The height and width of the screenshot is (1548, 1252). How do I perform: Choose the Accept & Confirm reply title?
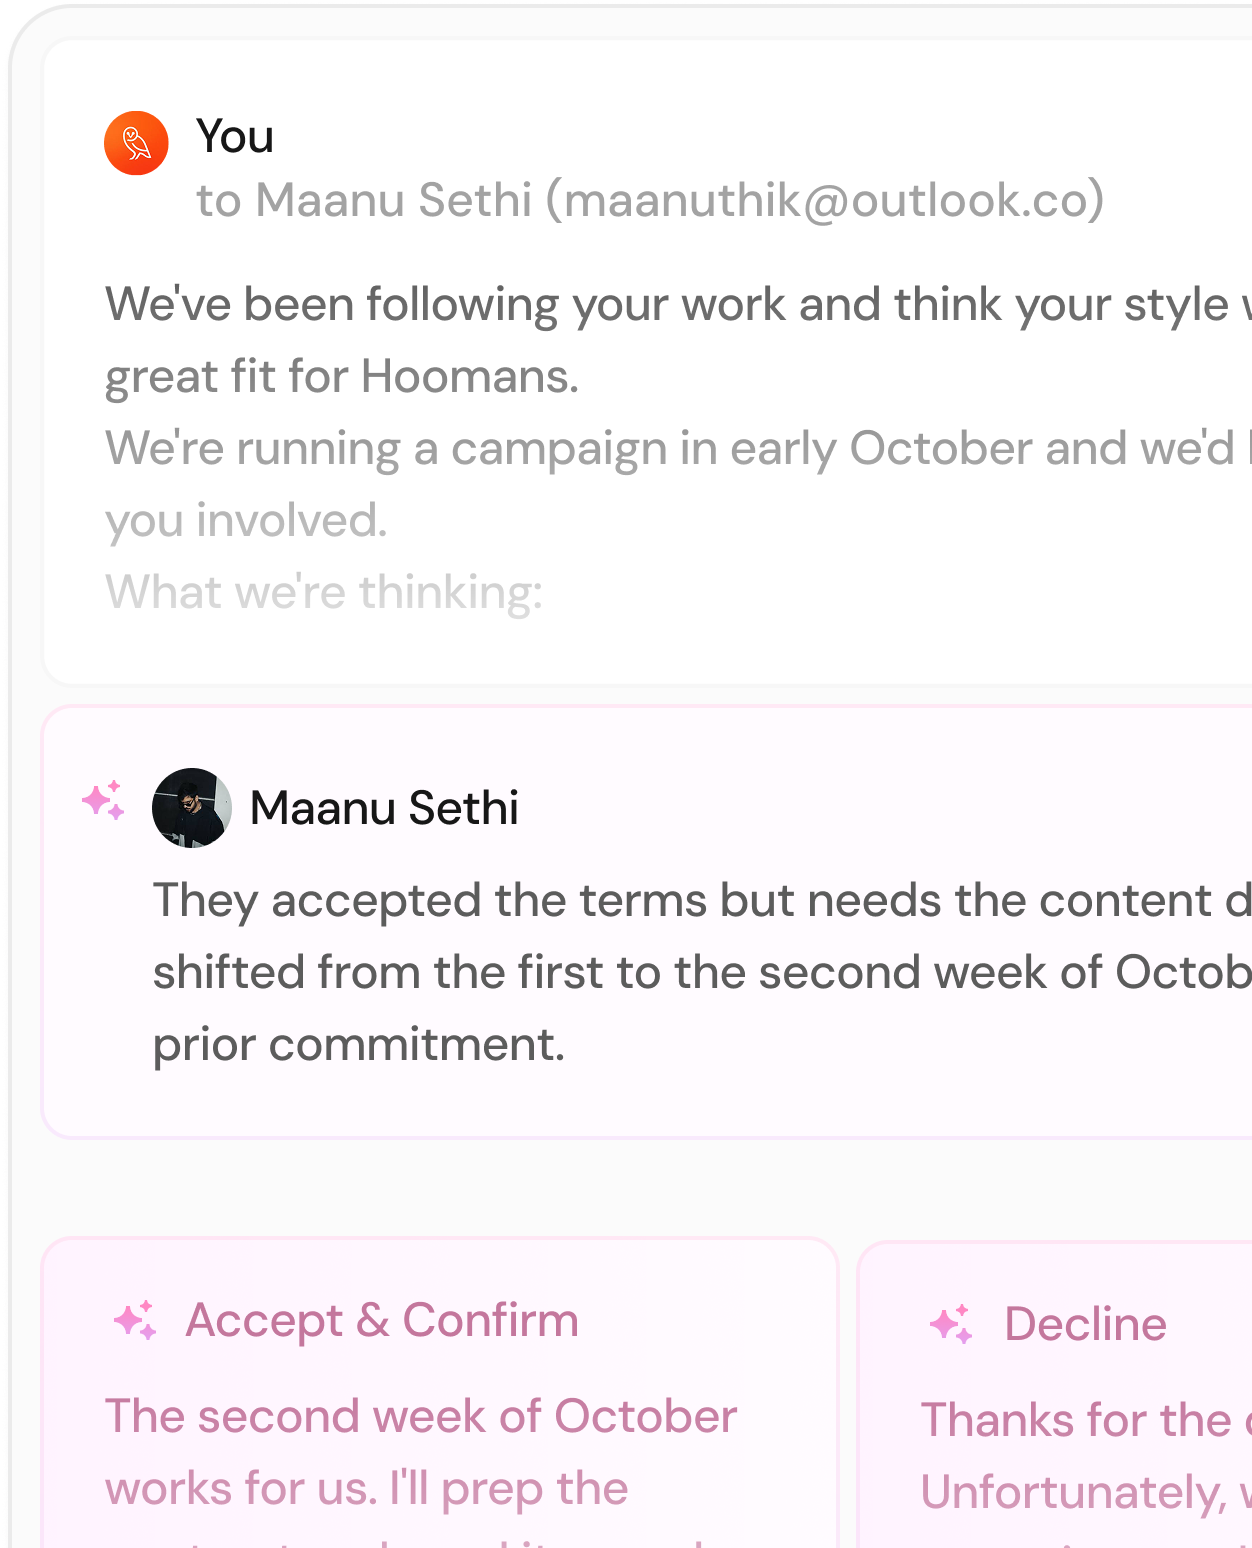(x=382, y=1320)
